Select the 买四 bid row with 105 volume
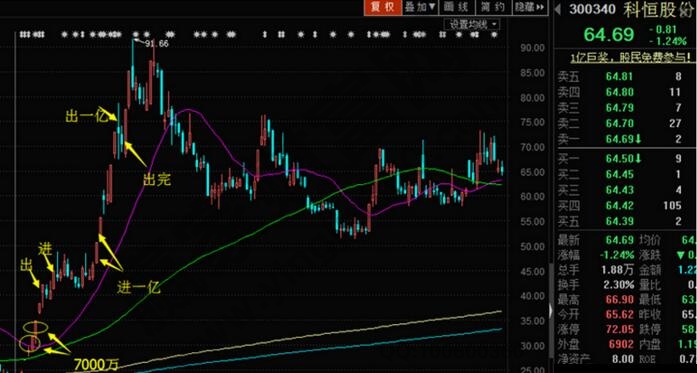The width and height of the screenshot is (697, 373). [x=622, y=205]
